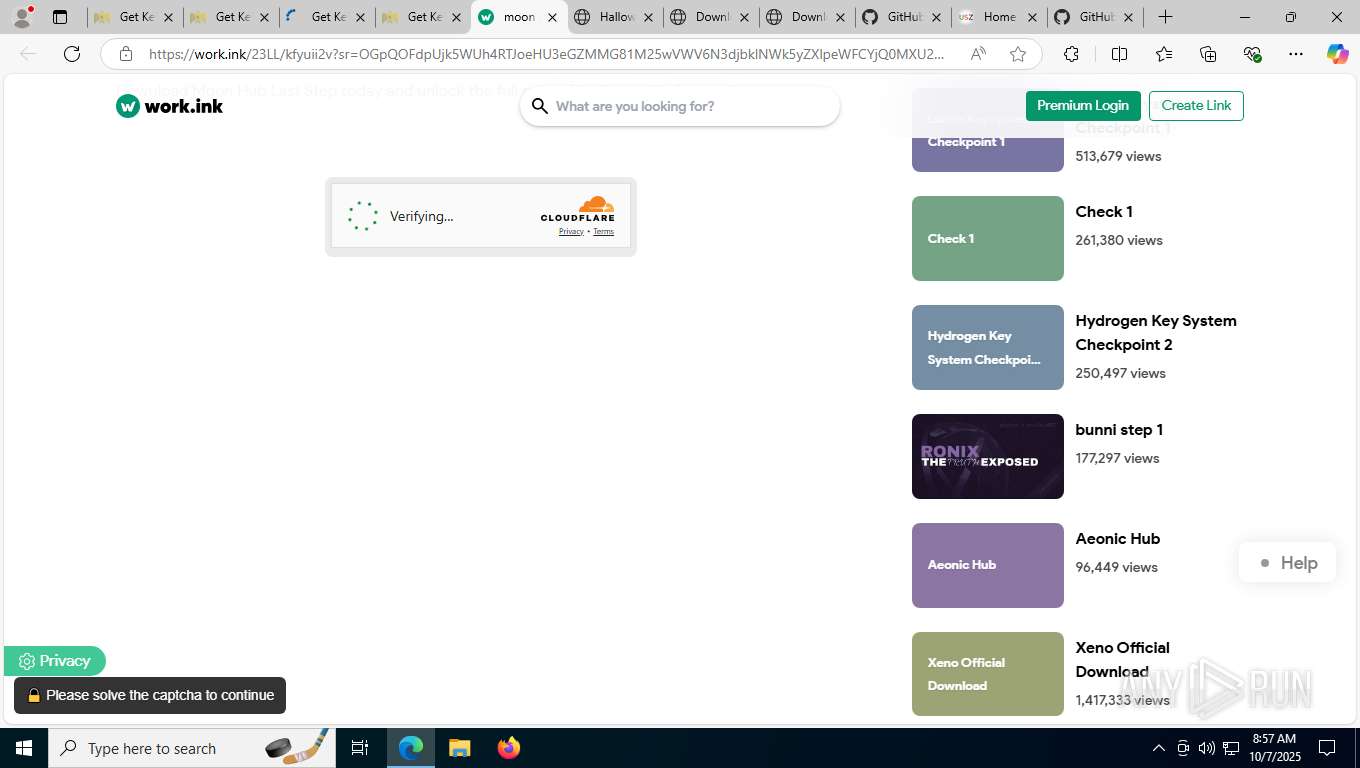Open the Hydrogen Key System thumbnail card
1360x768 pixels.
click(x=988, y=347)
